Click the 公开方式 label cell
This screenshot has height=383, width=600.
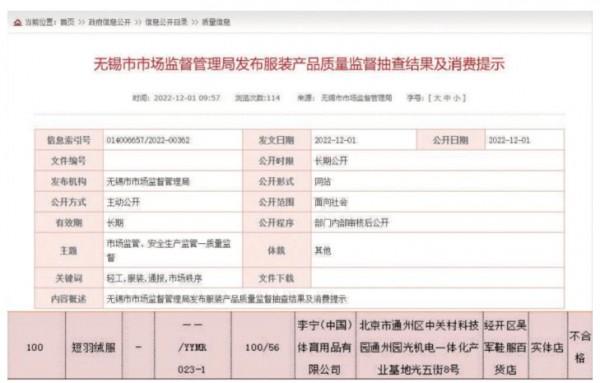click(x=69, y=202)
